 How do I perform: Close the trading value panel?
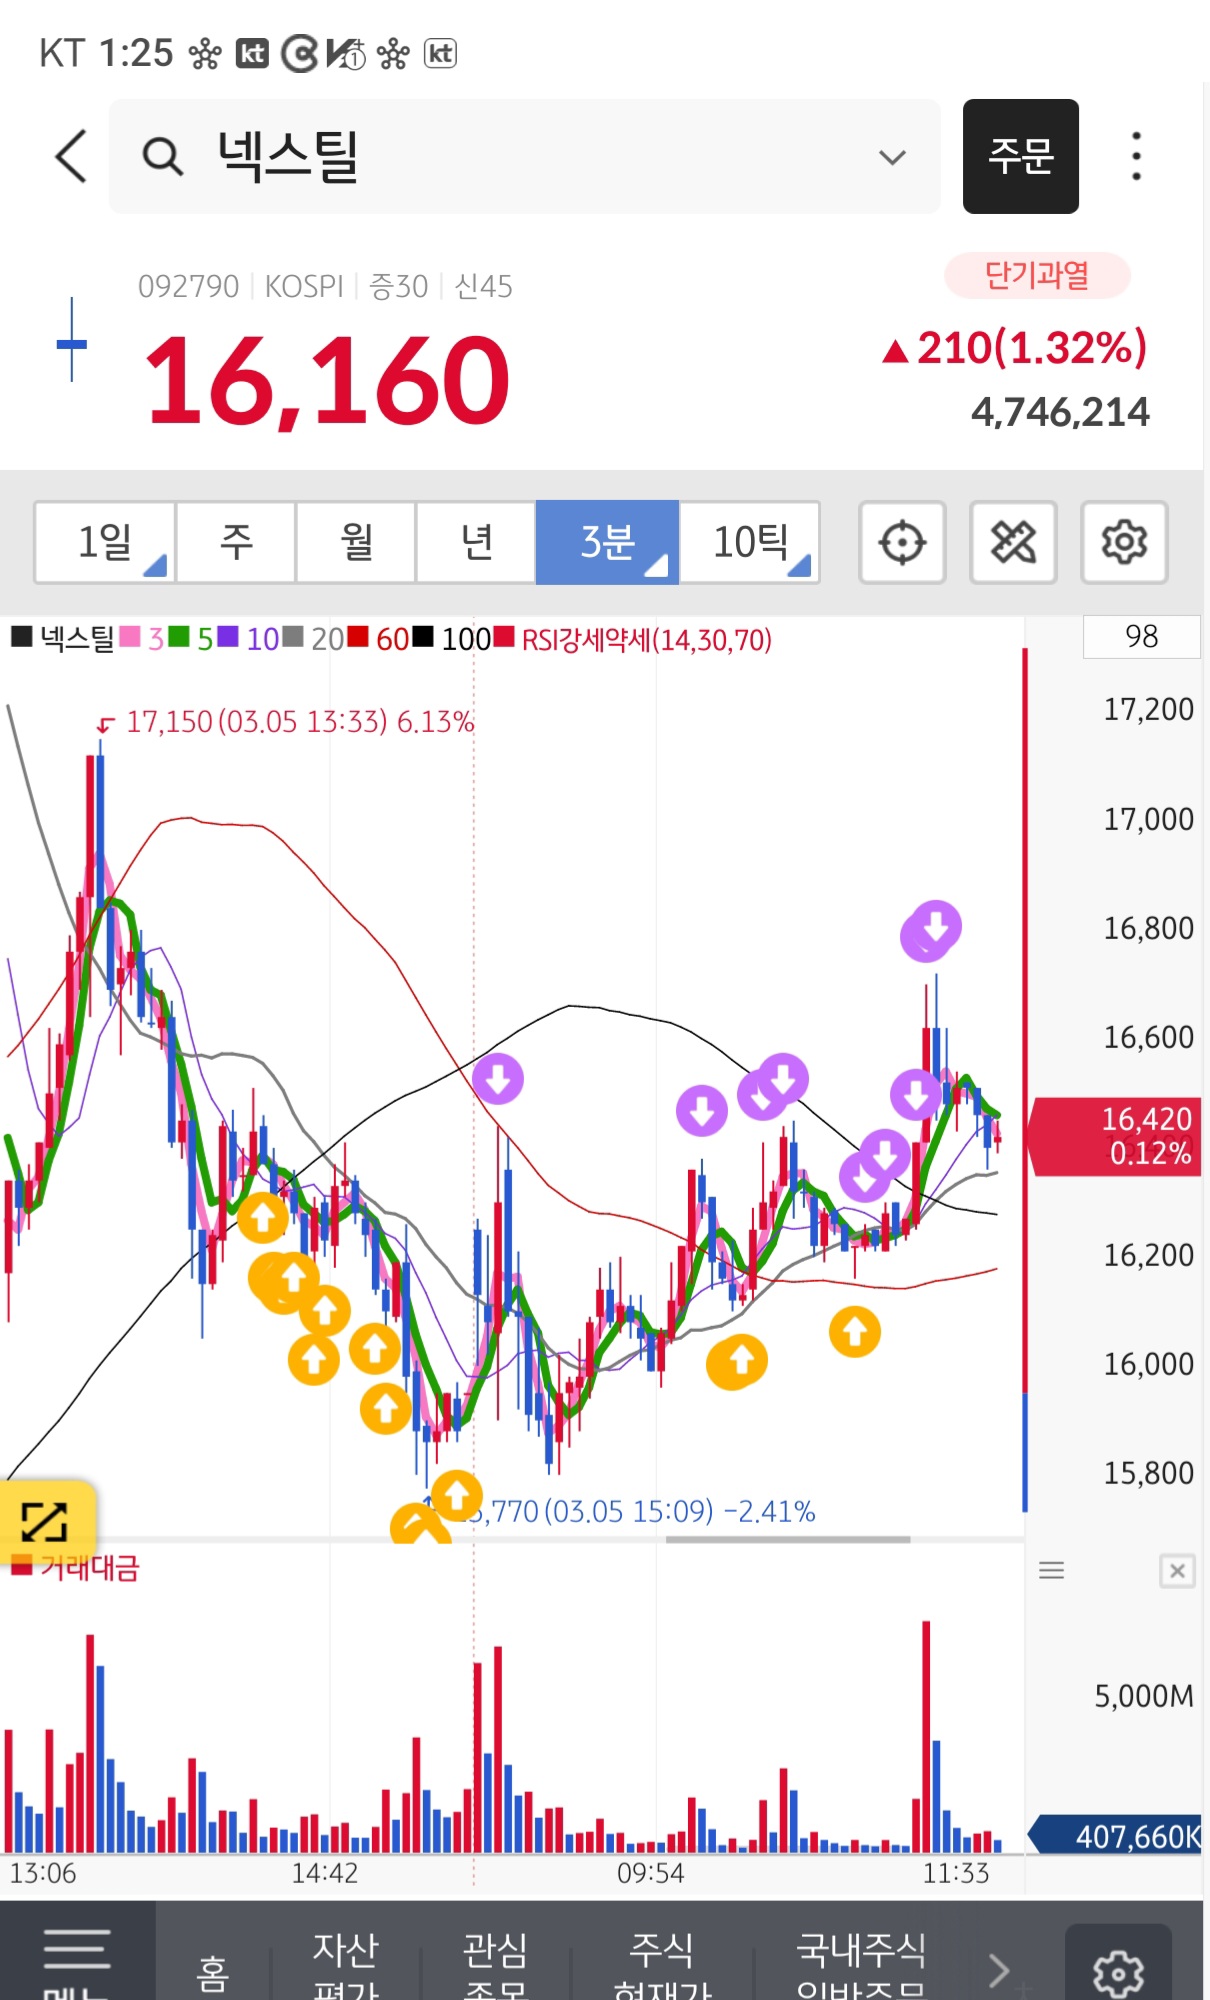pyautogui.click(x=1177, y=1571)
